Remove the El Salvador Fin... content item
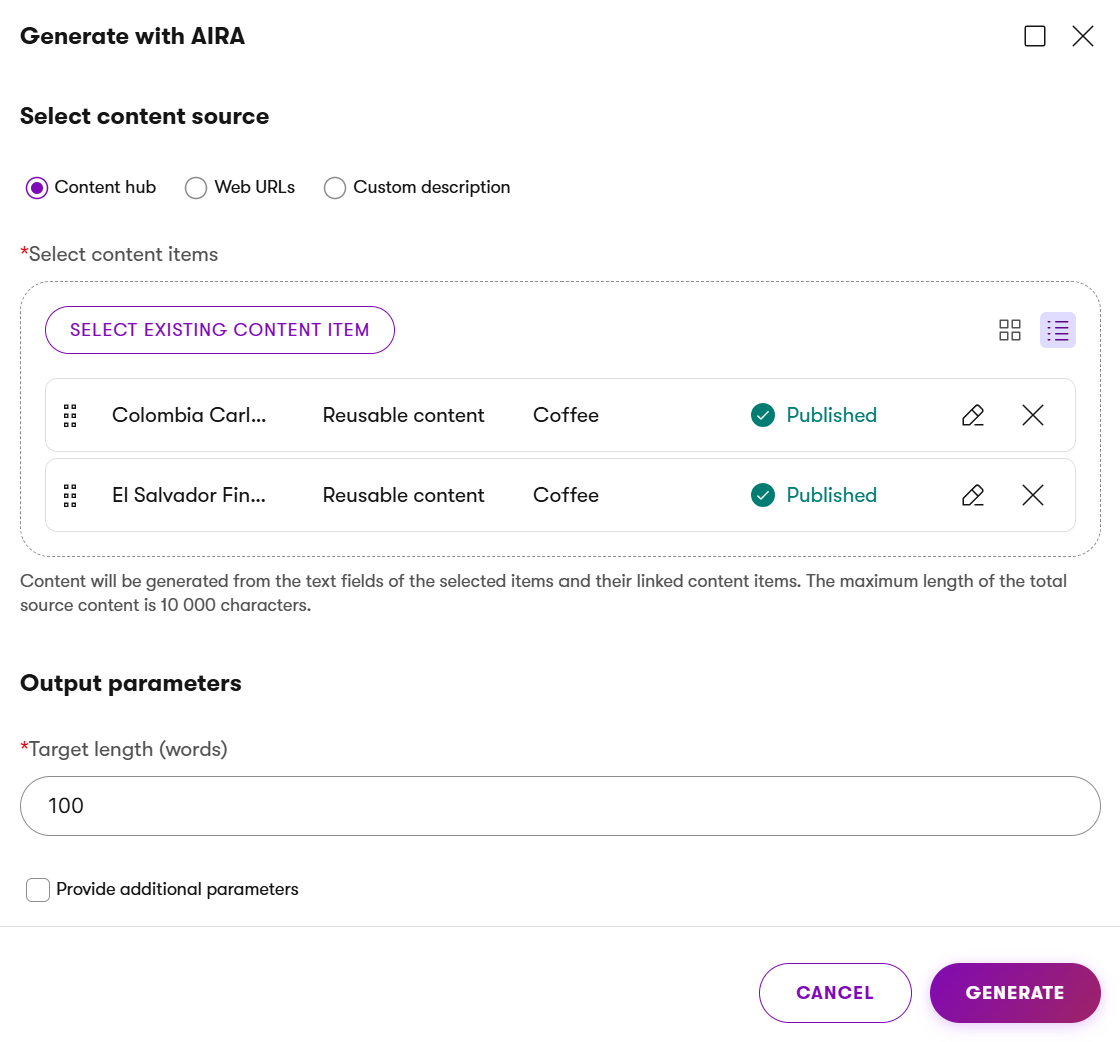 [x=1033, y=495]
